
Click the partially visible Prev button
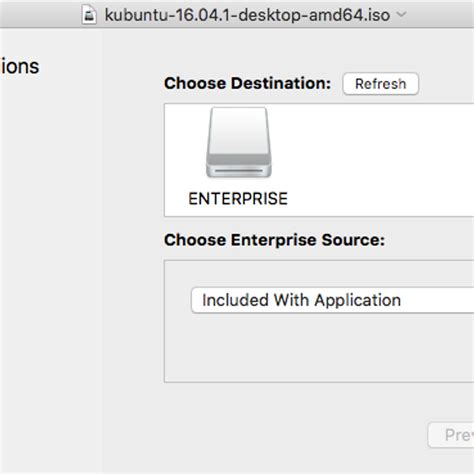451,435
